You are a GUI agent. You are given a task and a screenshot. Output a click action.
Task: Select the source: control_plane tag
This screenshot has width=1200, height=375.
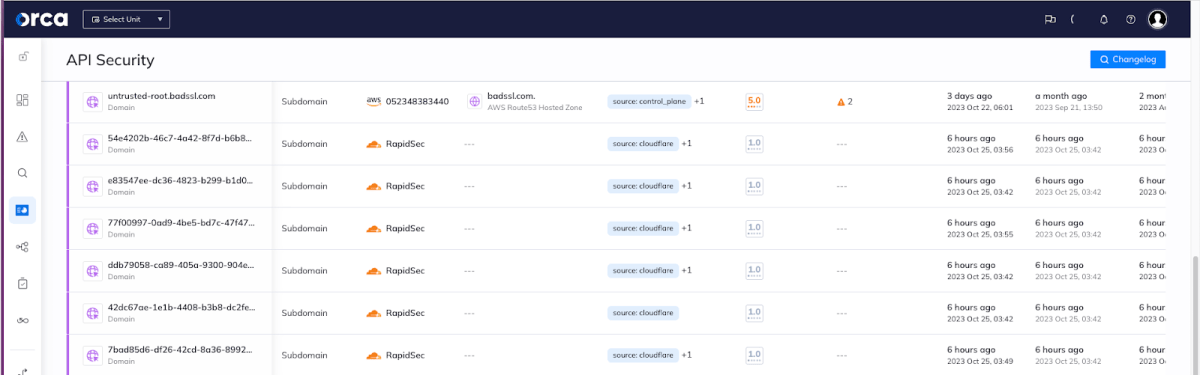pyautogui.click(x=649, y=101)
